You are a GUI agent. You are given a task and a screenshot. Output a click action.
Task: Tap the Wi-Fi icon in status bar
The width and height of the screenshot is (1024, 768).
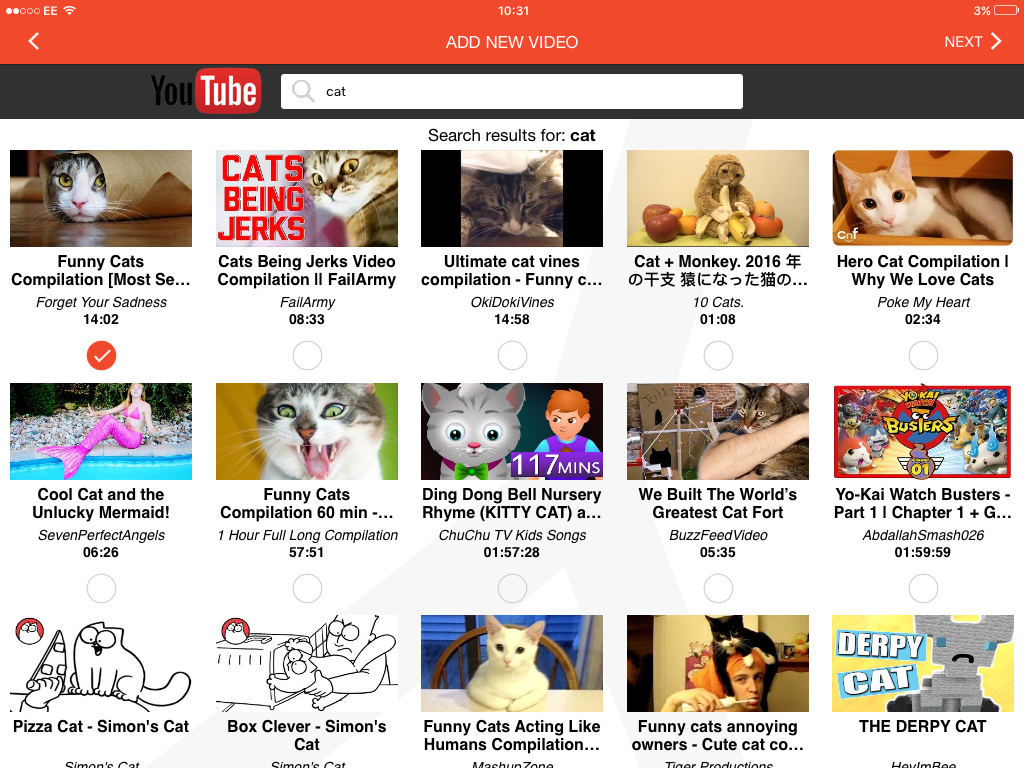[x=69, y=10]
